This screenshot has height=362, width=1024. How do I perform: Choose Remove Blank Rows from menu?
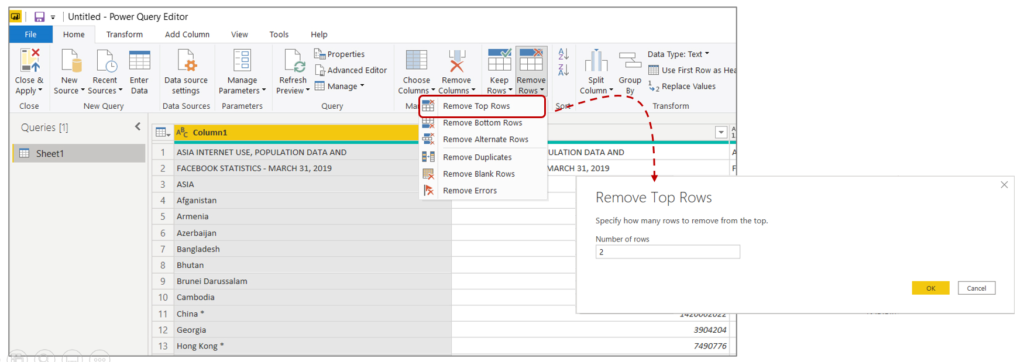[x=479, y=174]
